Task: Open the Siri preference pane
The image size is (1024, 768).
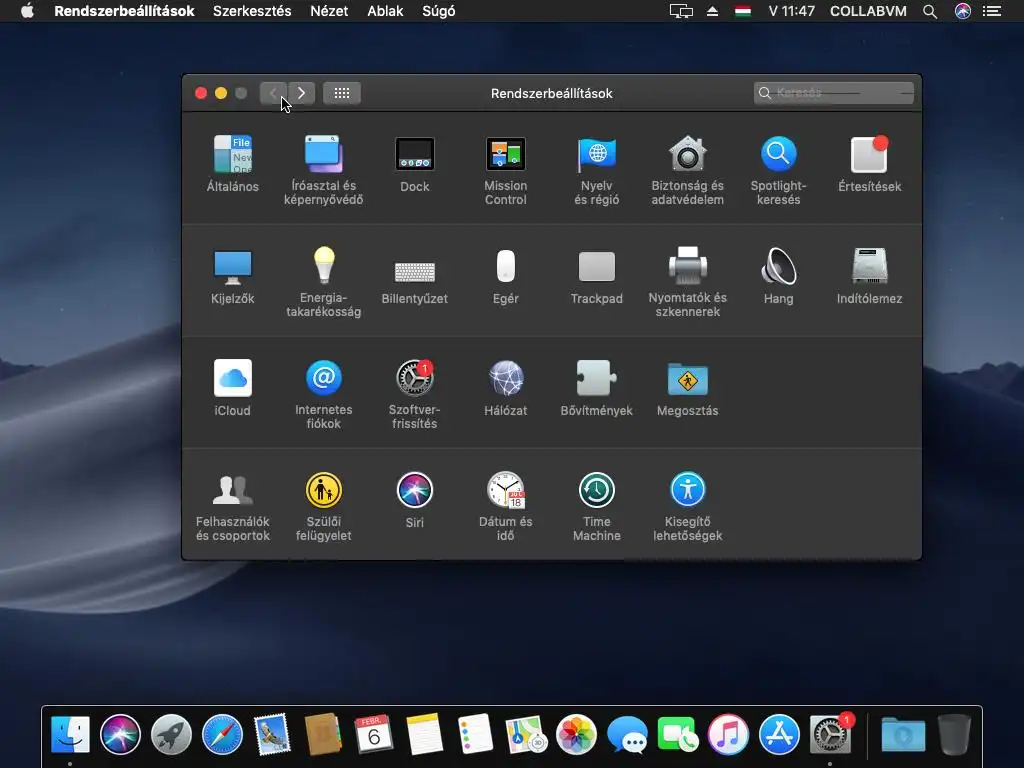Action: pyautogui.click(x=415, y=500)
